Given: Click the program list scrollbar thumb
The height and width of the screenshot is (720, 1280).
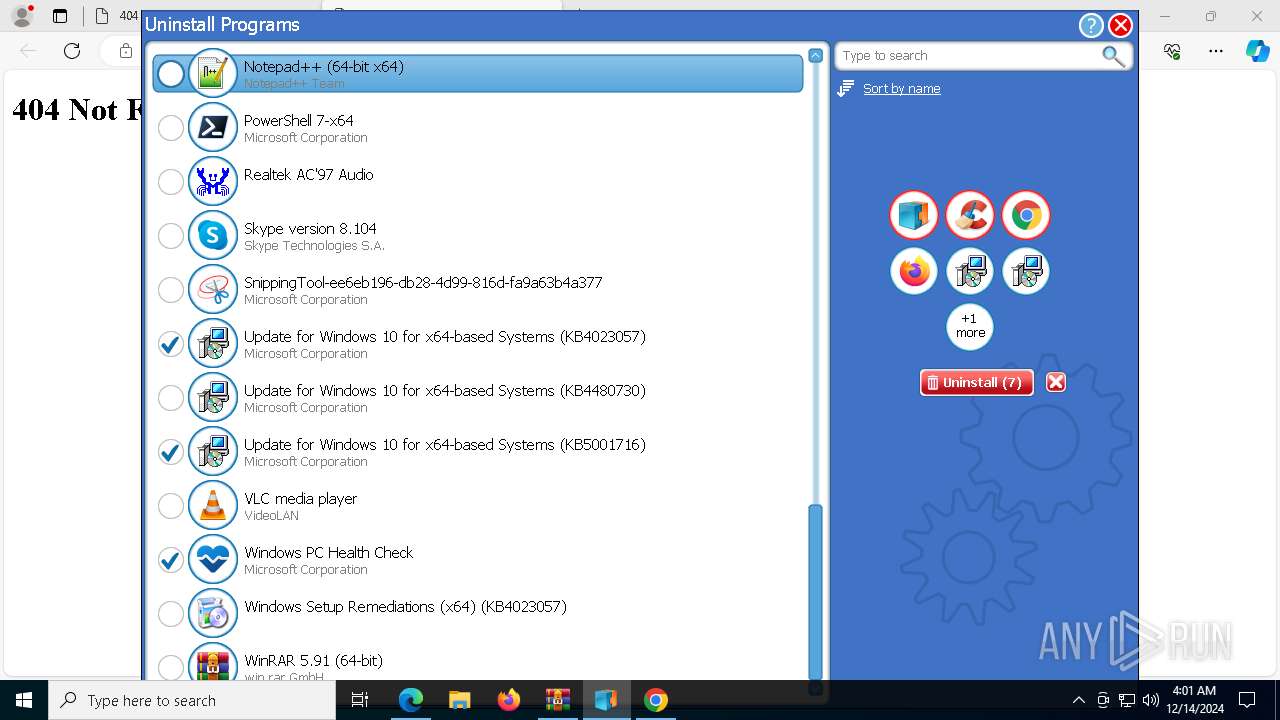Looking at the screenshot, I should coord(815,592).
